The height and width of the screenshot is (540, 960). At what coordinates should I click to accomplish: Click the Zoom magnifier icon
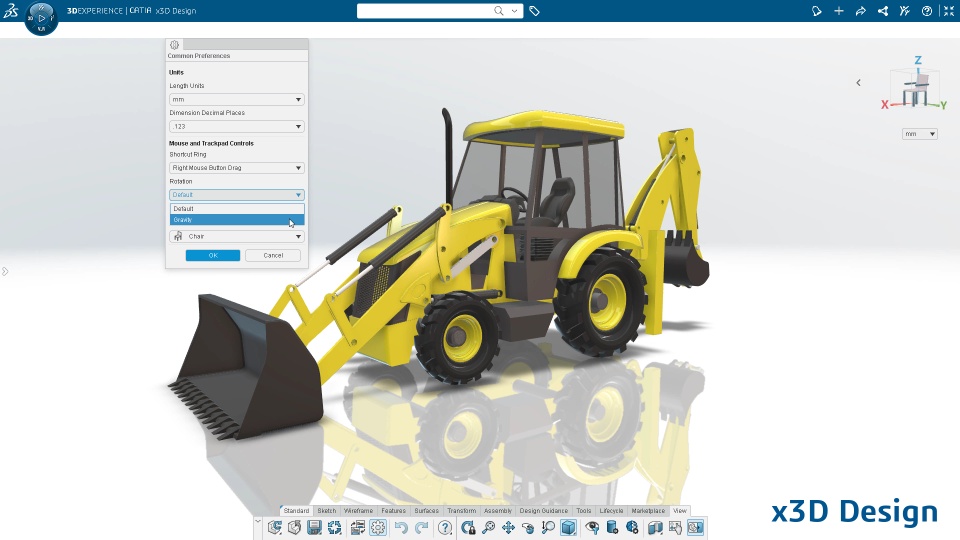pyautogui.click(x=489, y=528)
